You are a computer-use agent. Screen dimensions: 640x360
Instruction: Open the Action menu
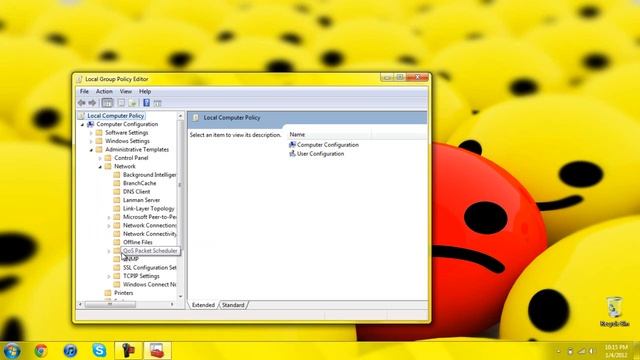pos(104,91)
